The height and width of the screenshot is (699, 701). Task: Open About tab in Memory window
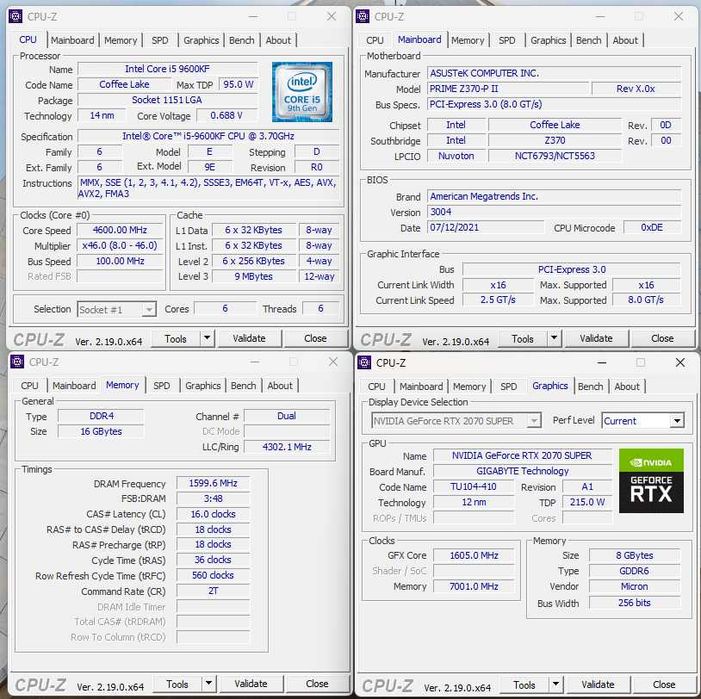tap(280, 386)
